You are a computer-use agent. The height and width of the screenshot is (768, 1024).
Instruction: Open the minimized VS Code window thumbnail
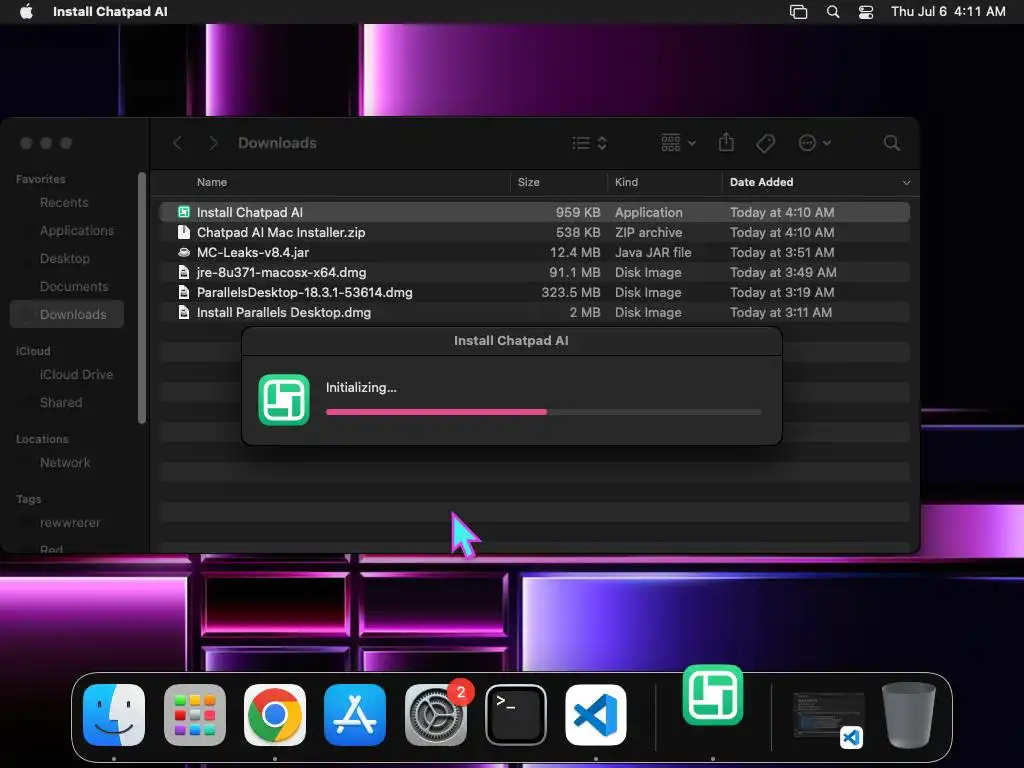point(828,719)
